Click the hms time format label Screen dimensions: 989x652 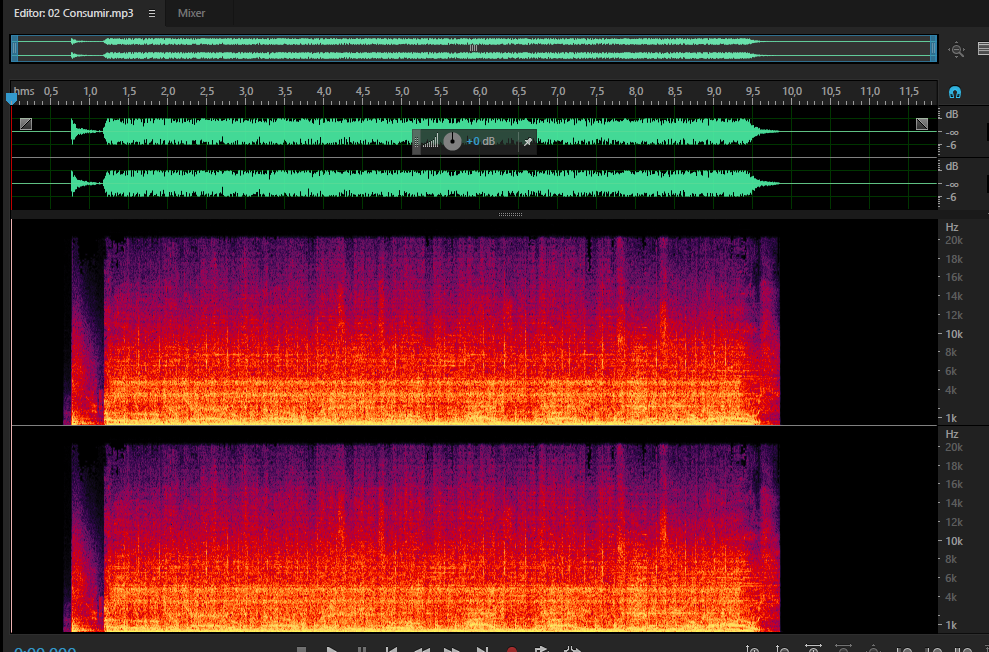[24, 91]
